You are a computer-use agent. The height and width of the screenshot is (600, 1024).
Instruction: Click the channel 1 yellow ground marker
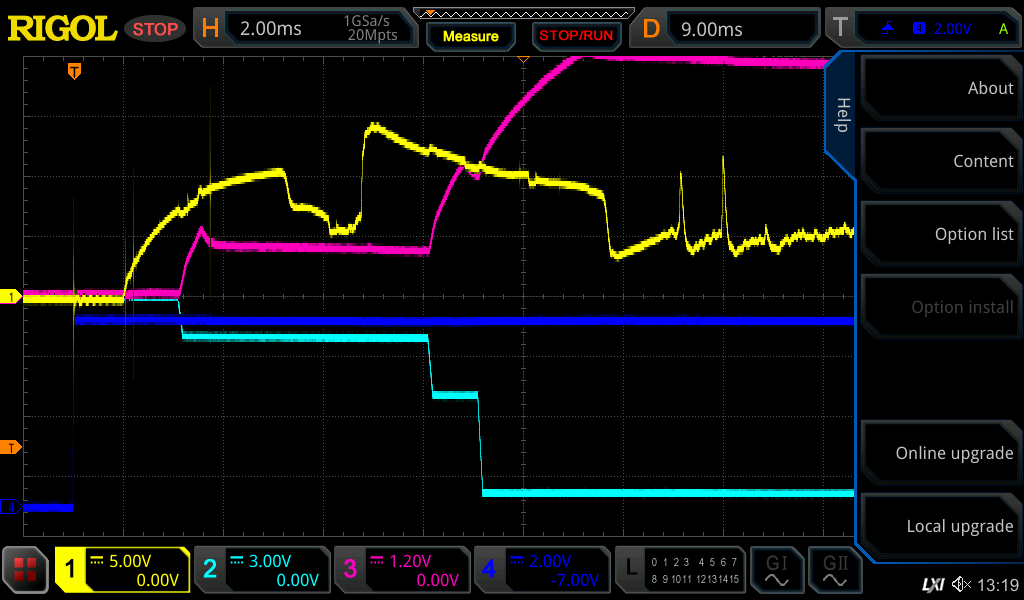(x=13, y=297)
